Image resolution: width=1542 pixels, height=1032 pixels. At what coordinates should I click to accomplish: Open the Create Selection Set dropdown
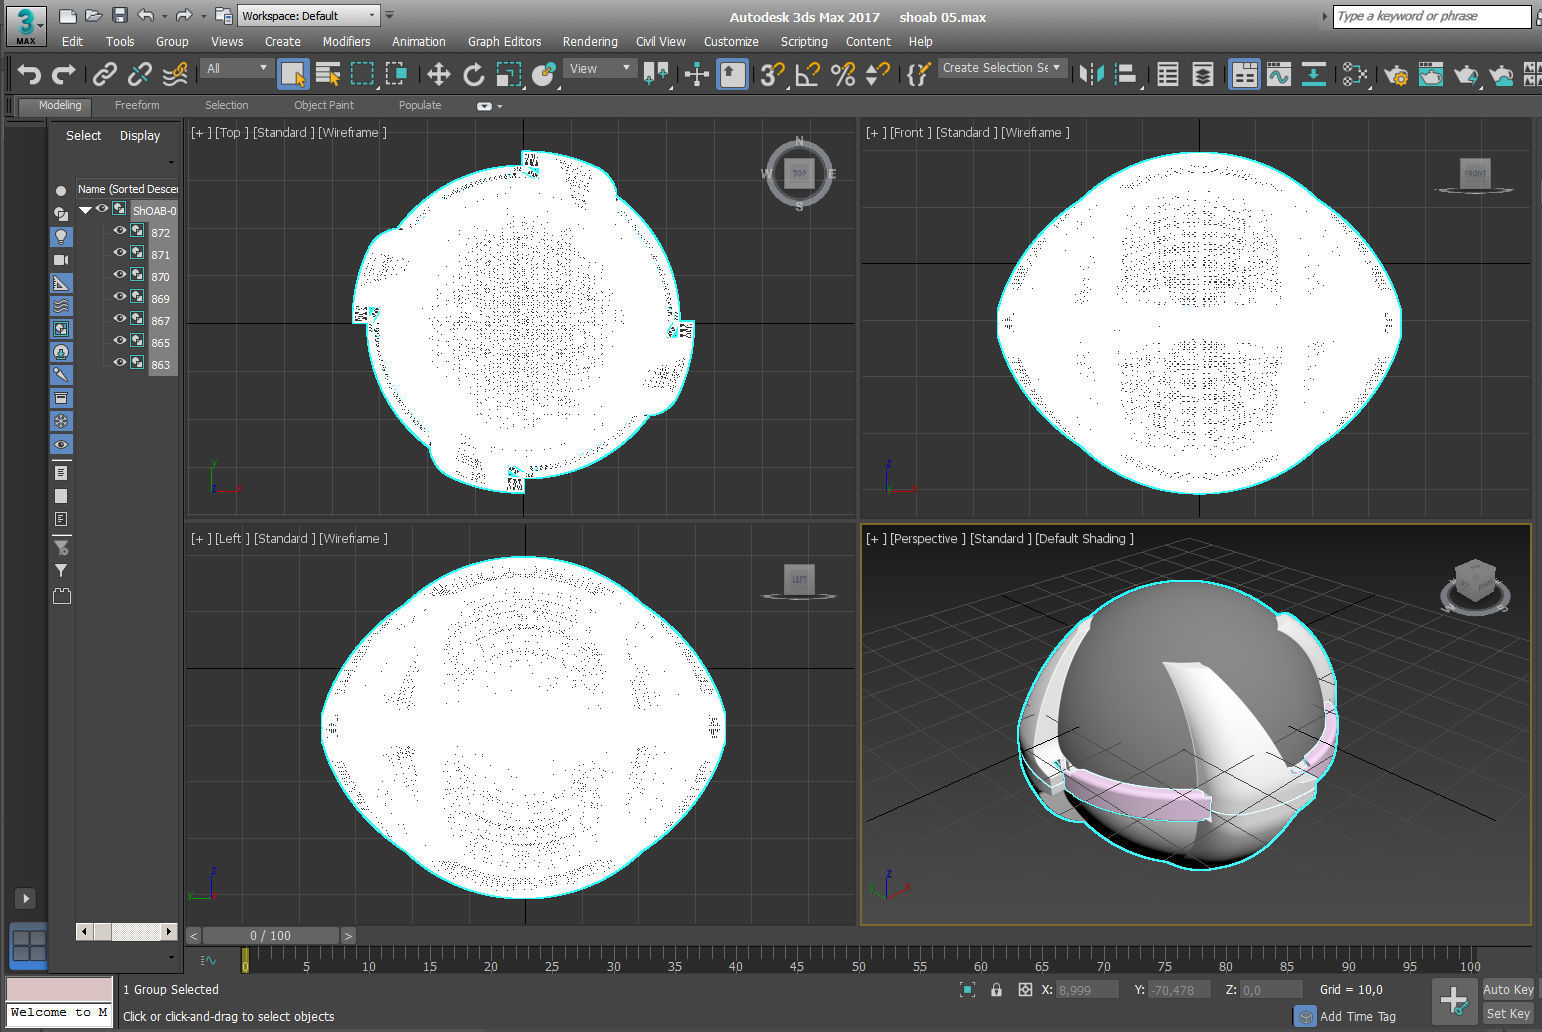point(1003,68)
